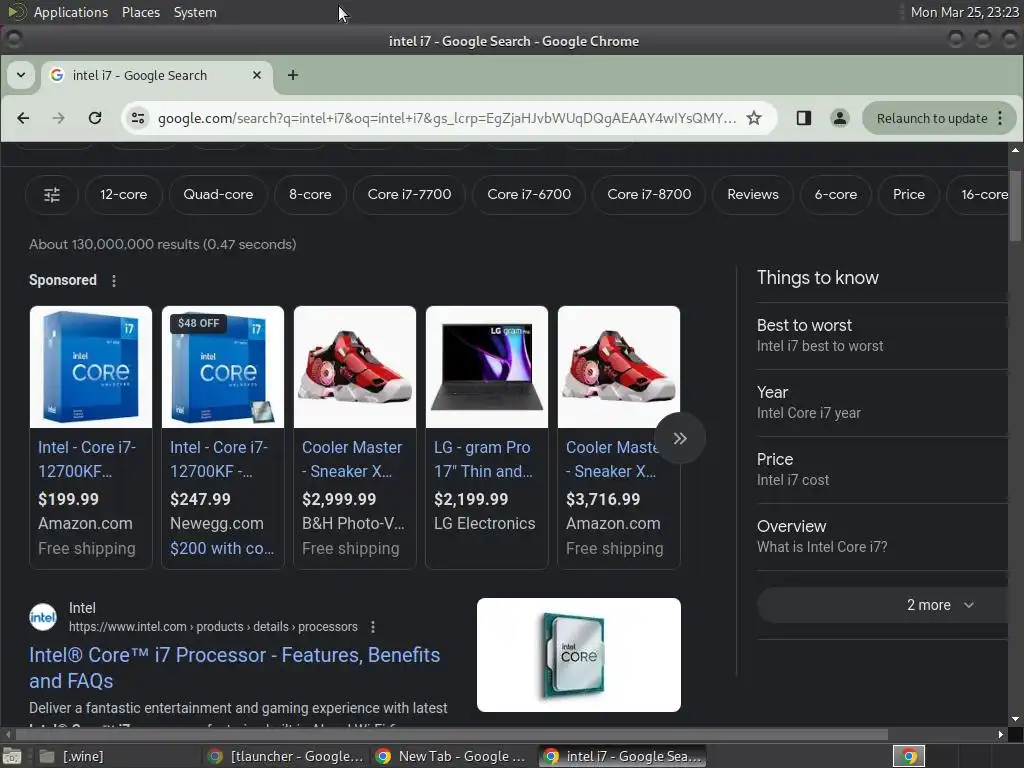Open site information icon in address bar

pyautogui.click(x=138, y=118)
